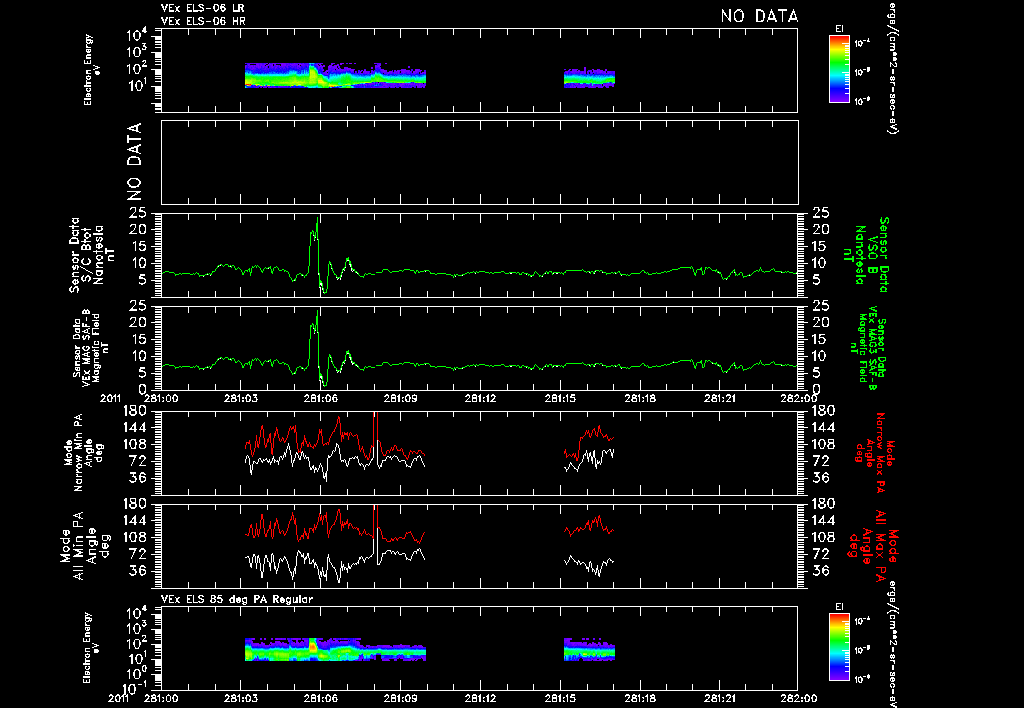
Task: Click the magnetic field spike peak in the S/C Btot panel
Action: [x=317, y=220]
